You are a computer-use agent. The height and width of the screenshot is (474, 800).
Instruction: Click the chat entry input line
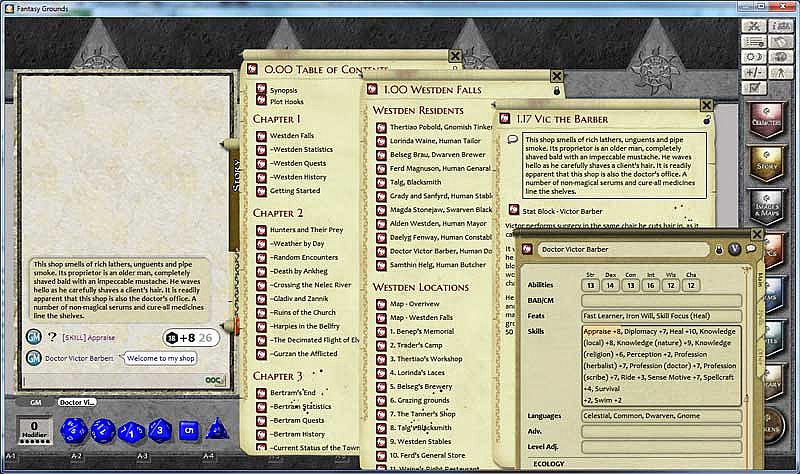tap(114, 380)
